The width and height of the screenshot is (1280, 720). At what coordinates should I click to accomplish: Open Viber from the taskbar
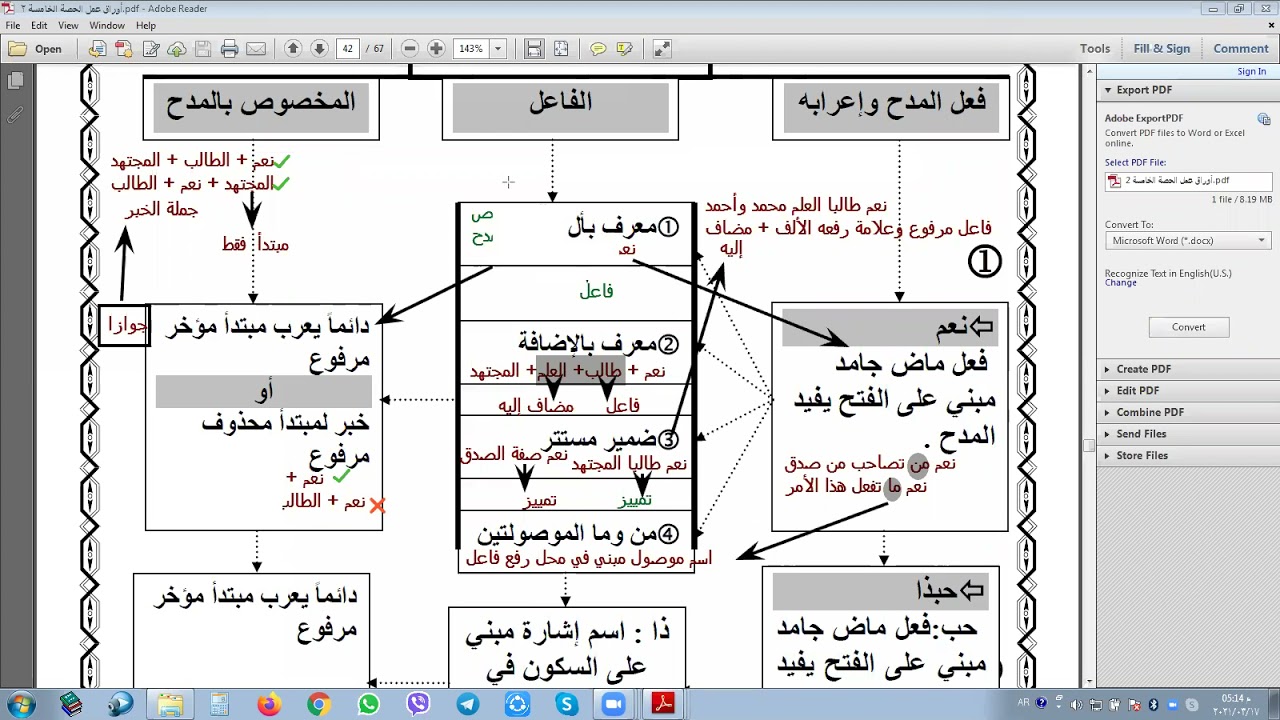point(418,705)
